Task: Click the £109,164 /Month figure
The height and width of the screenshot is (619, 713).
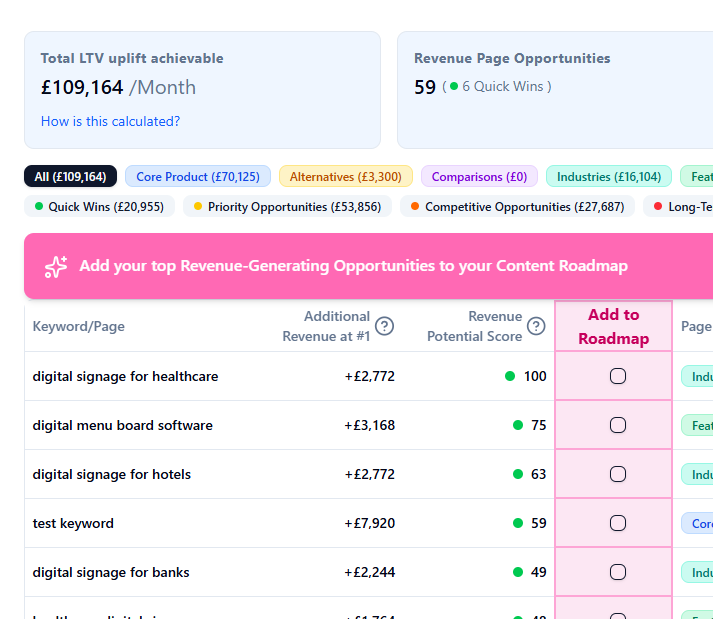Action: tap(118, 87)
